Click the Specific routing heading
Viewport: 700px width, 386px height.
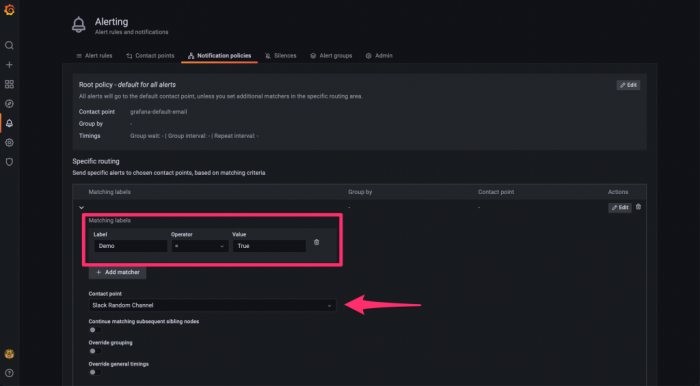click(96, 161)
